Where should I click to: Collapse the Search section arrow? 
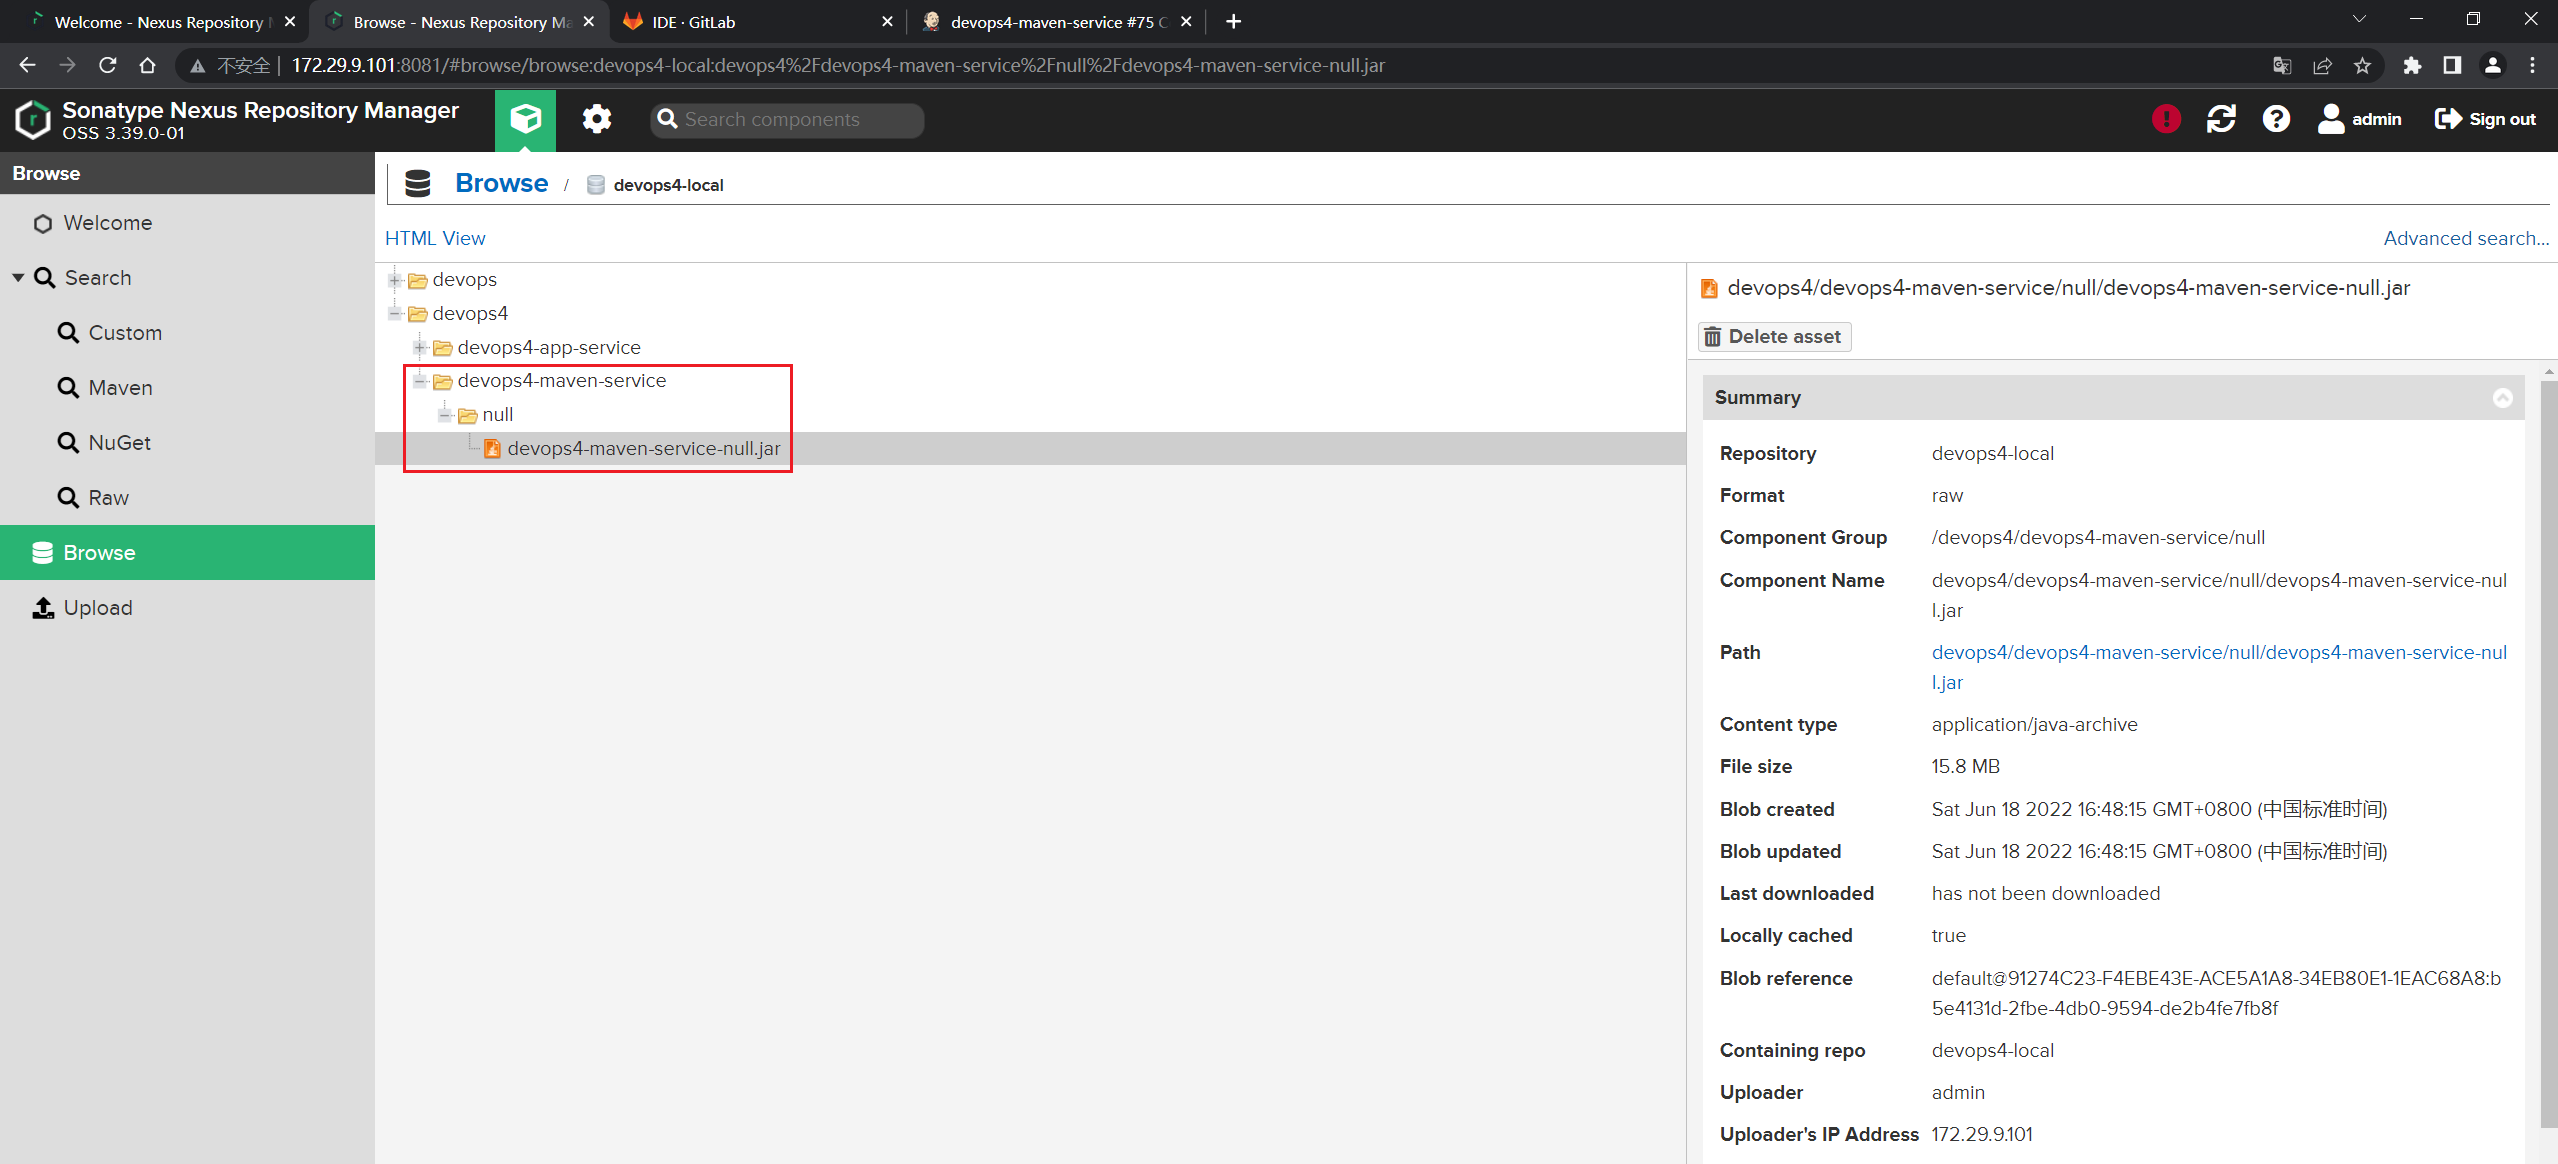pyautogui.click(x=18, y=278)
